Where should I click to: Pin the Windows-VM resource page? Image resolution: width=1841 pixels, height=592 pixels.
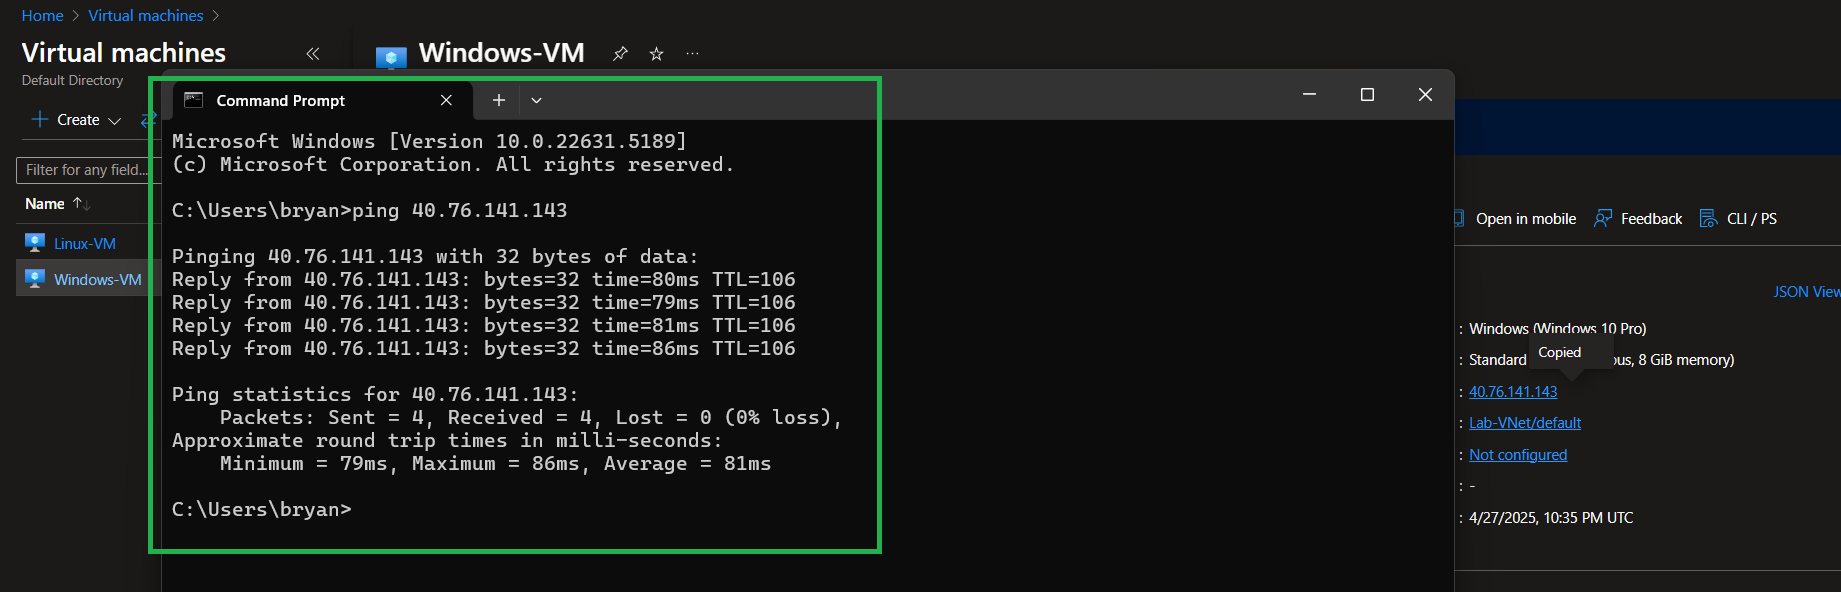620,54
